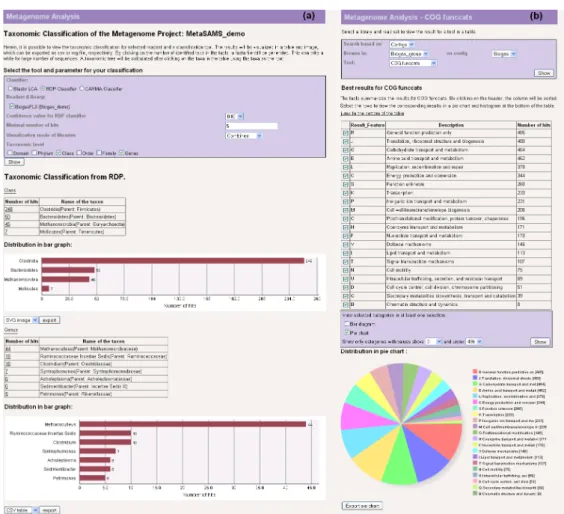Viewport: 564px width, 514px height.
Task: Sort table by Description column header
Action: (451, 125)
